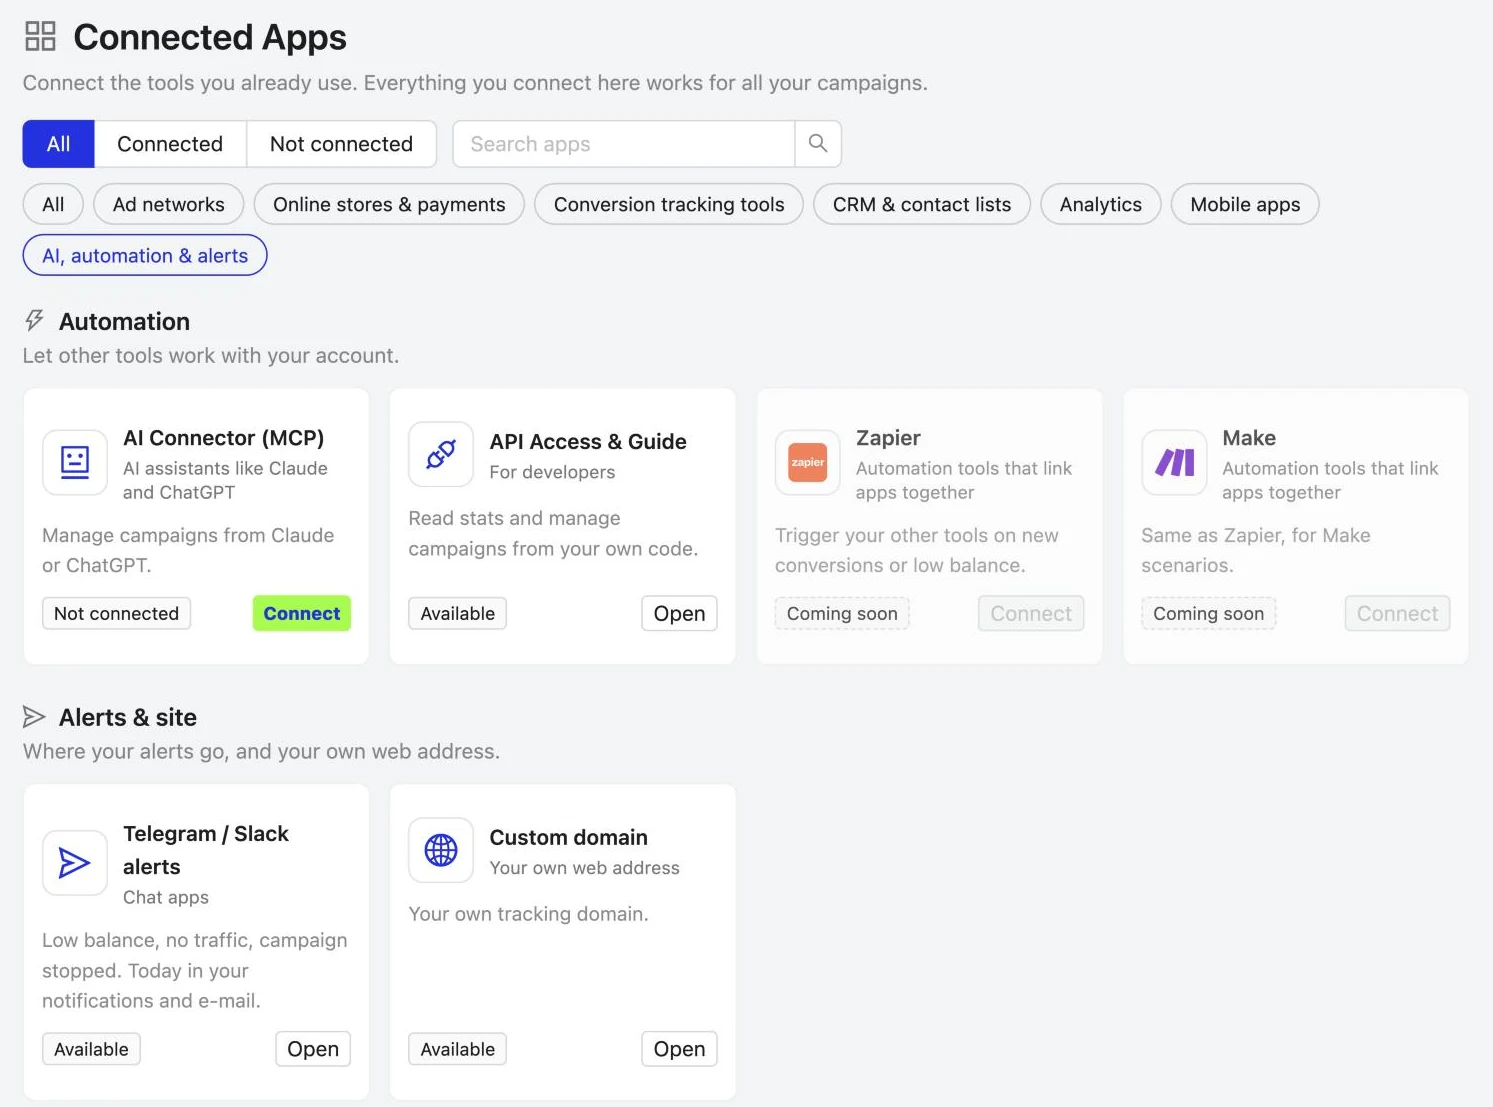1493x1107 pixels.
Task: Click Telegram / Slack Available badge
Action: [91, 1049]
